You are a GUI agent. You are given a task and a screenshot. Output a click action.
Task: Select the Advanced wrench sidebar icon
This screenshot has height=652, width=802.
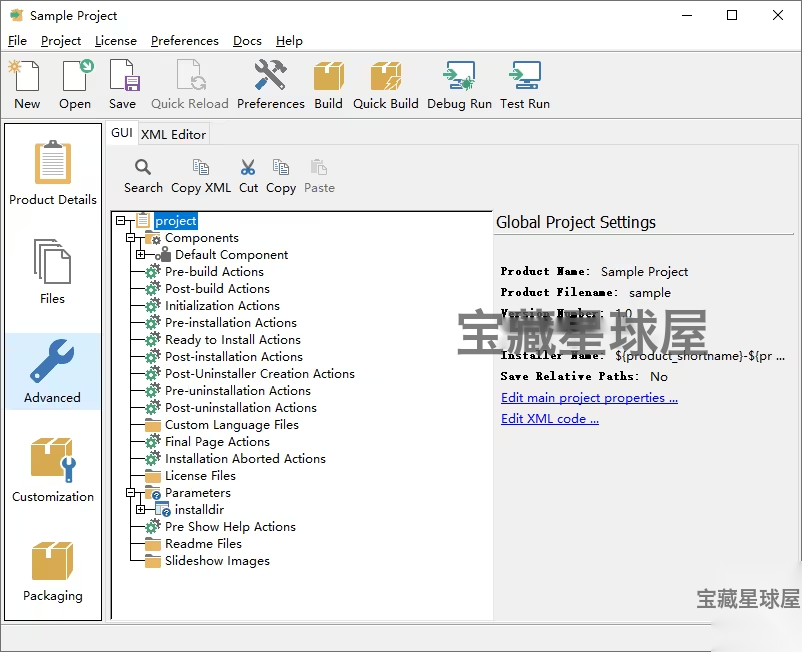pyautogui.click(x=52, y=361)
